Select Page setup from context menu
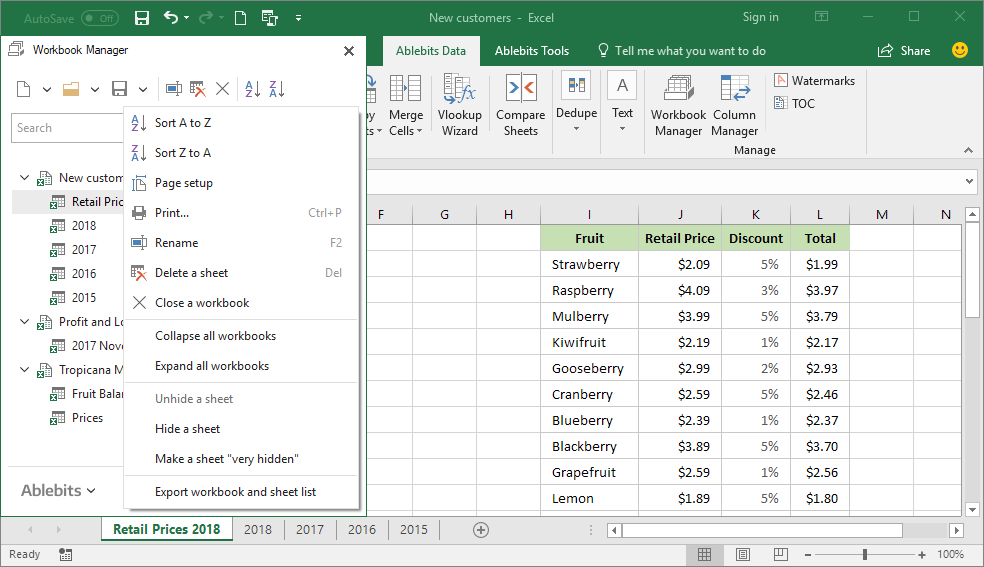The height and width of the screenshot is (567, 984). (242, 183)
